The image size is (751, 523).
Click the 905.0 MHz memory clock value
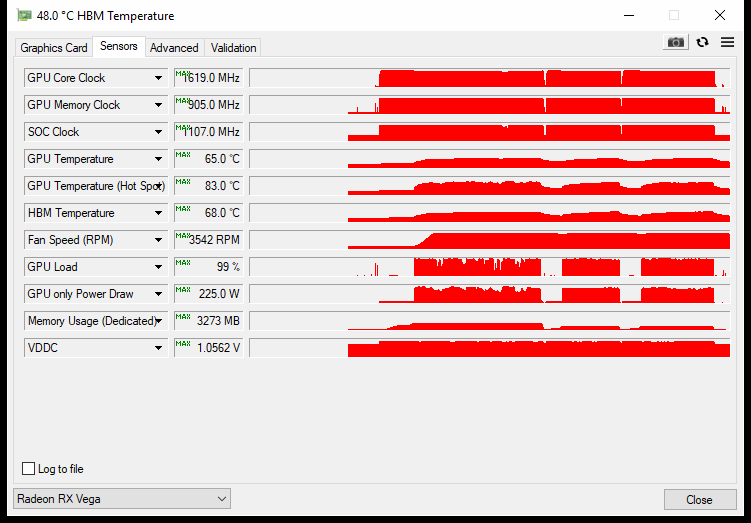(x=209, y=105)
